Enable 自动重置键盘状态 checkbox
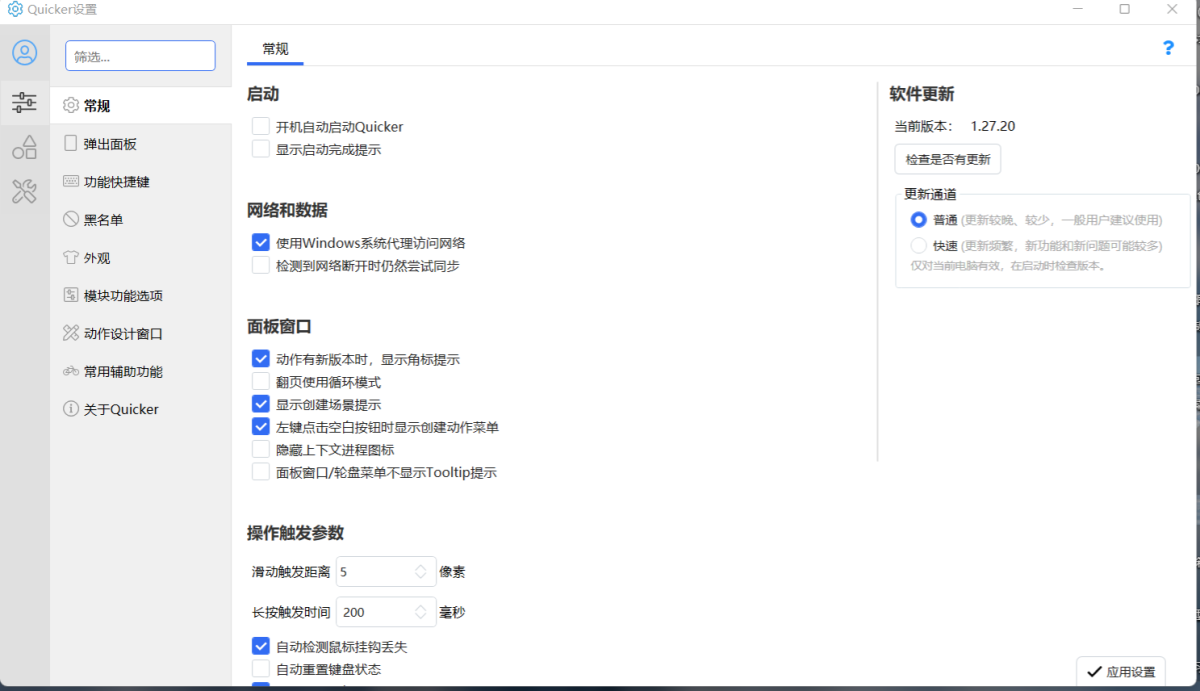This screenshot has height=691, width=1200. [261, 669]
